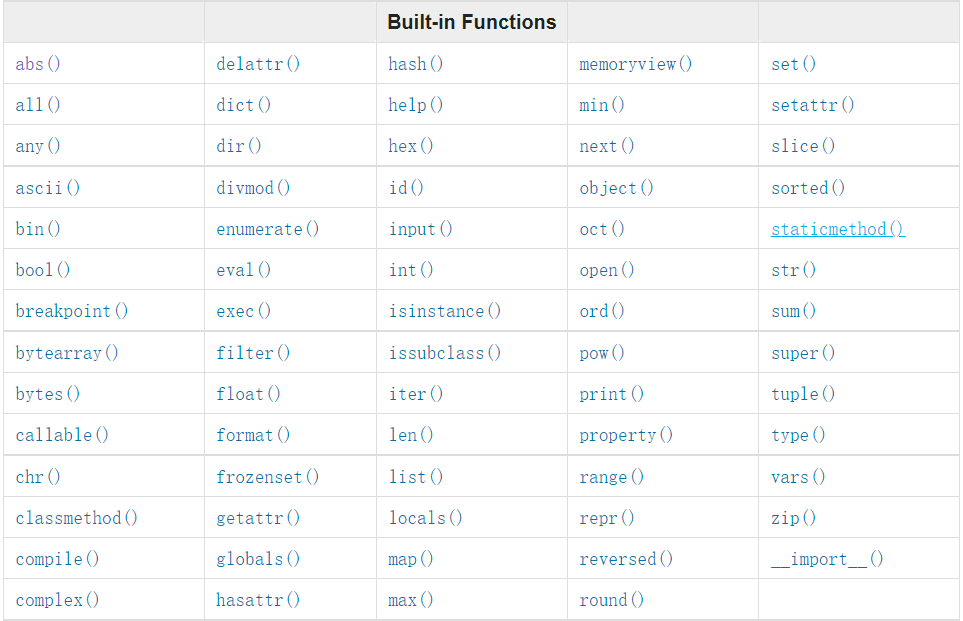This screenshot has width=963, height=621.
Task: Open the __import__() link
Action: pos(827,559)
